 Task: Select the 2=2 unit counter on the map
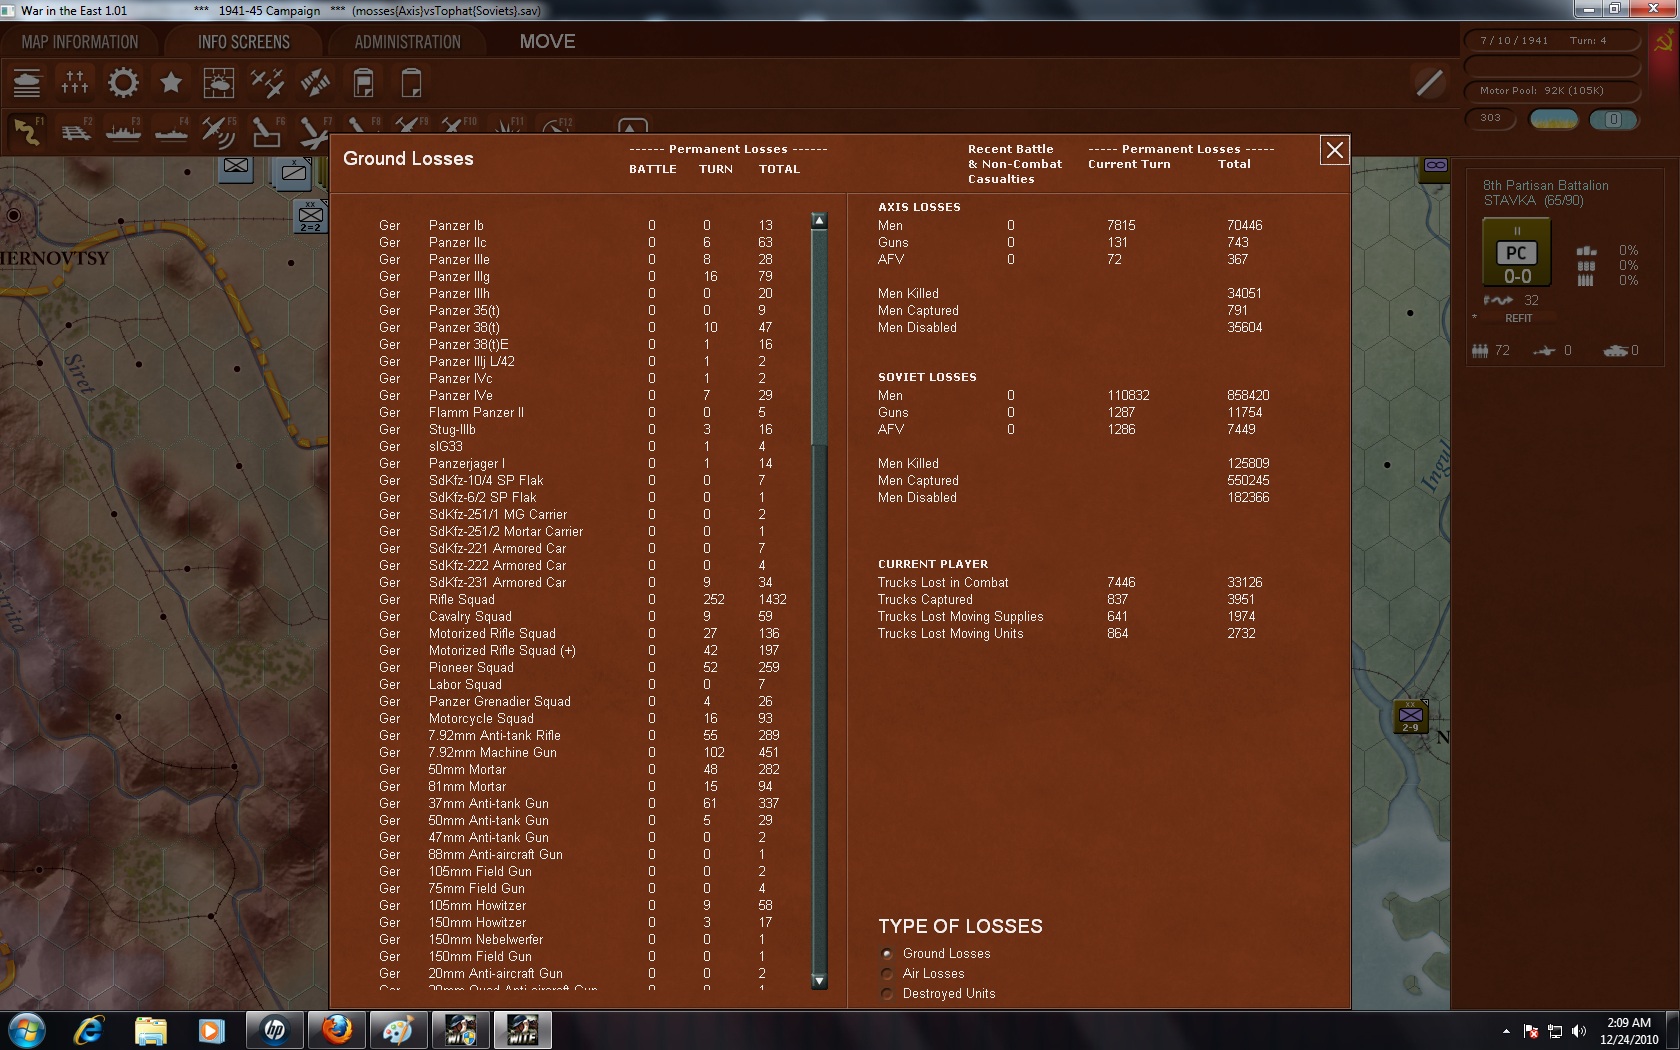(x=311, y=217)
